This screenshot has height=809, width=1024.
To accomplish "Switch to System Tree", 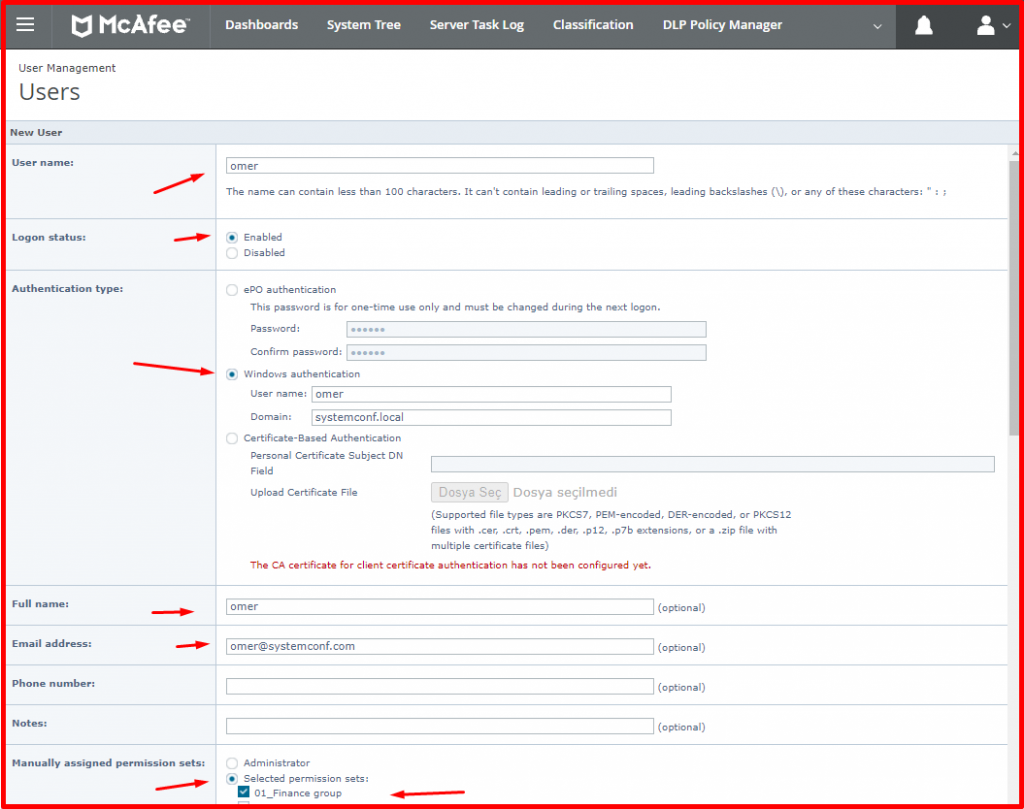I will [363, 24].
